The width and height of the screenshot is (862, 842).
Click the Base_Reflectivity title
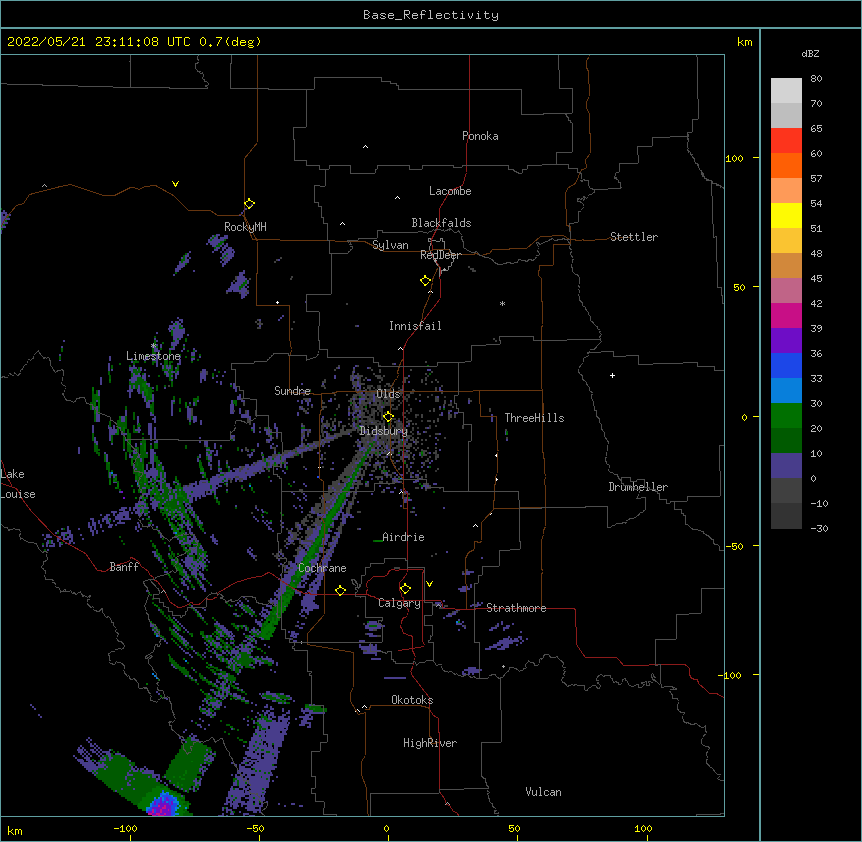click(431, 15)
